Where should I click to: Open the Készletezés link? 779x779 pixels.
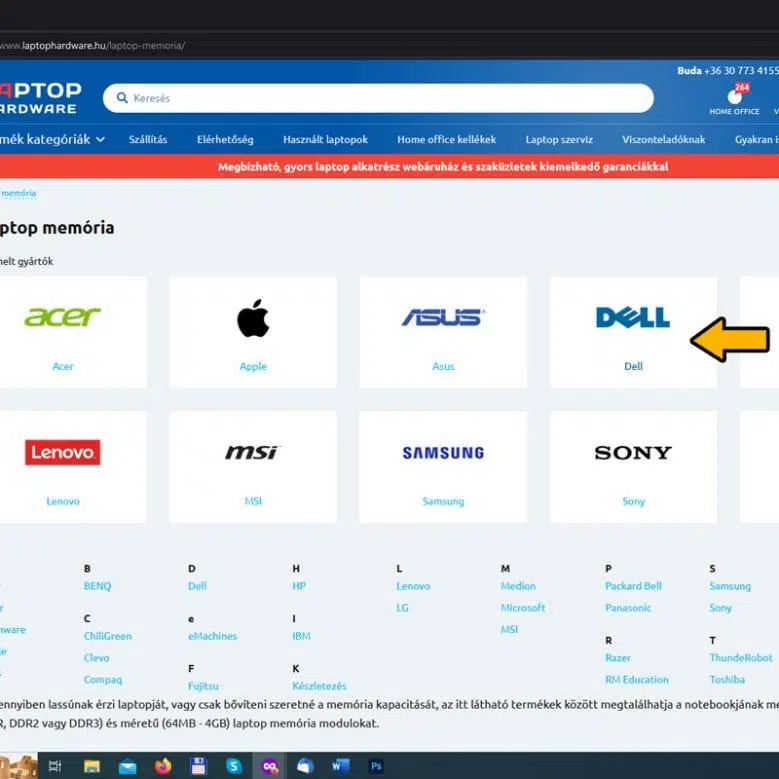tap(319, 686)
